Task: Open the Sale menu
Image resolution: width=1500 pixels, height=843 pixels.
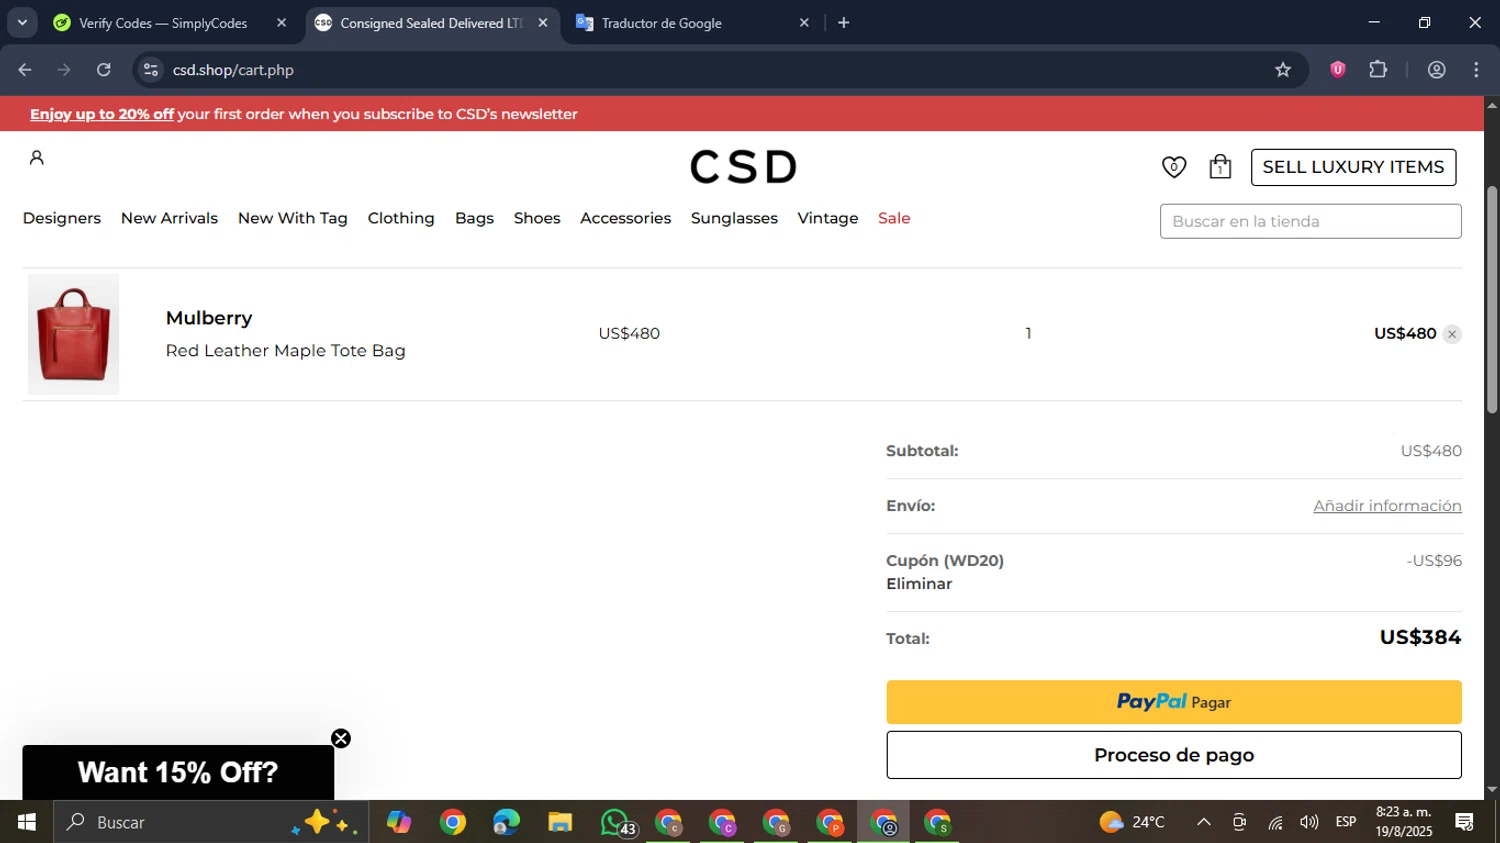Action: point(894,218)
